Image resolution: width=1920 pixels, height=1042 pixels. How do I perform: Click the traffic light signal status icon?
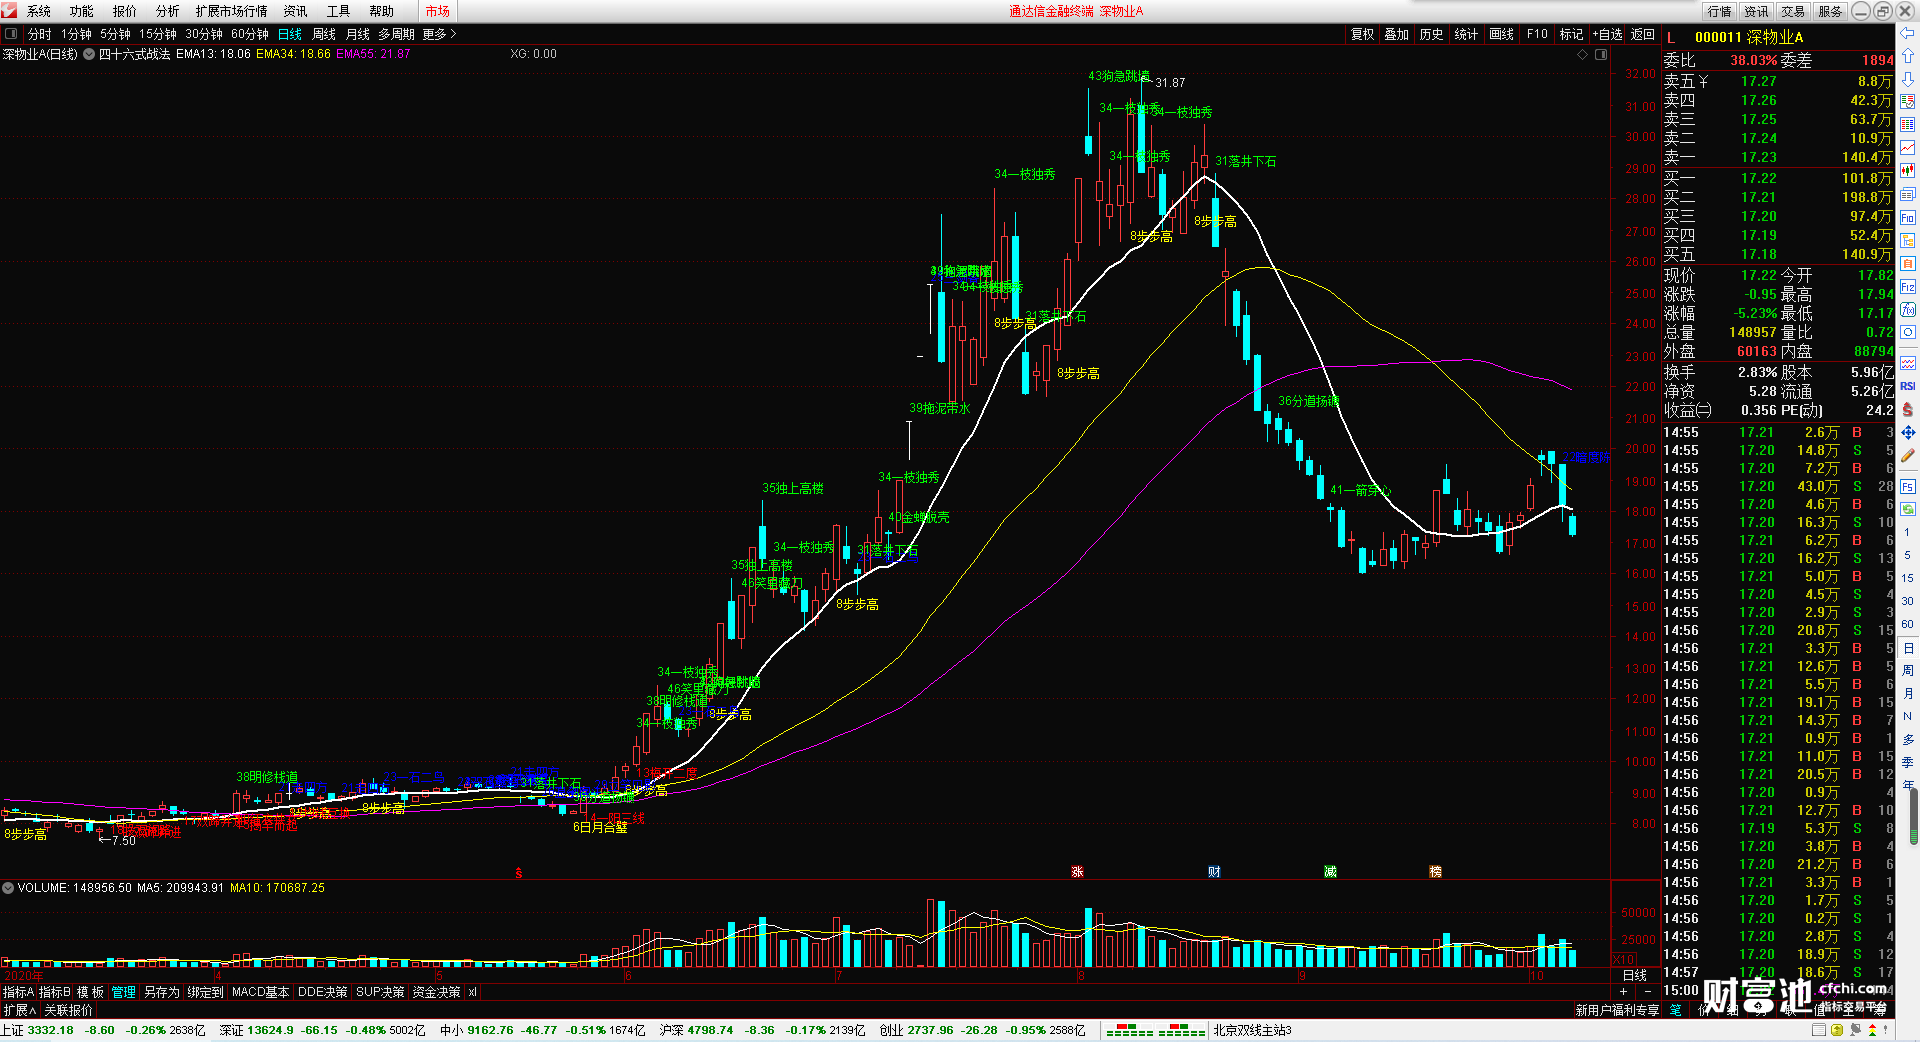(x=1873, y=1030)
